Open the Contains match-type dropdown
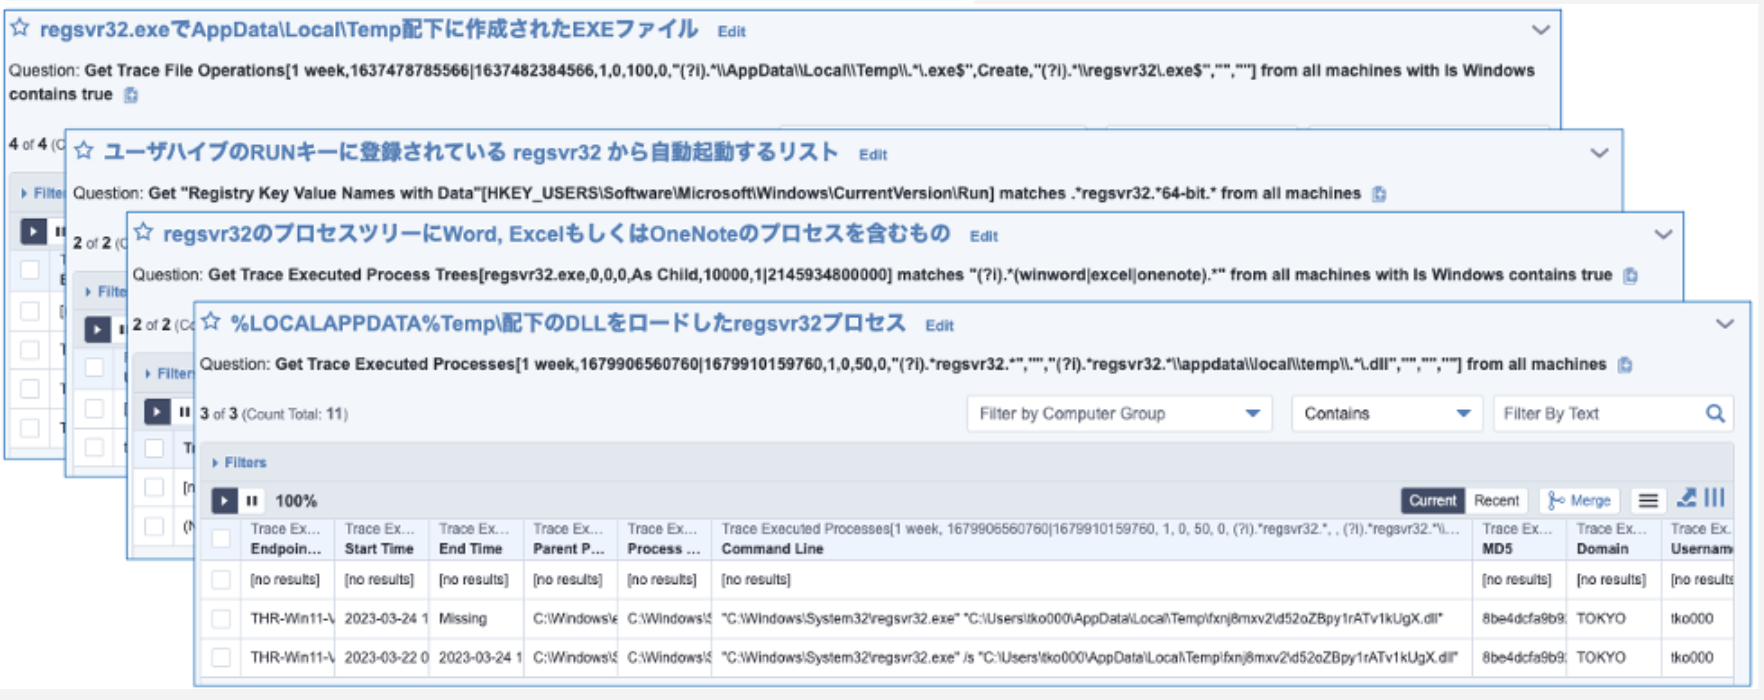 [1386, 413]
